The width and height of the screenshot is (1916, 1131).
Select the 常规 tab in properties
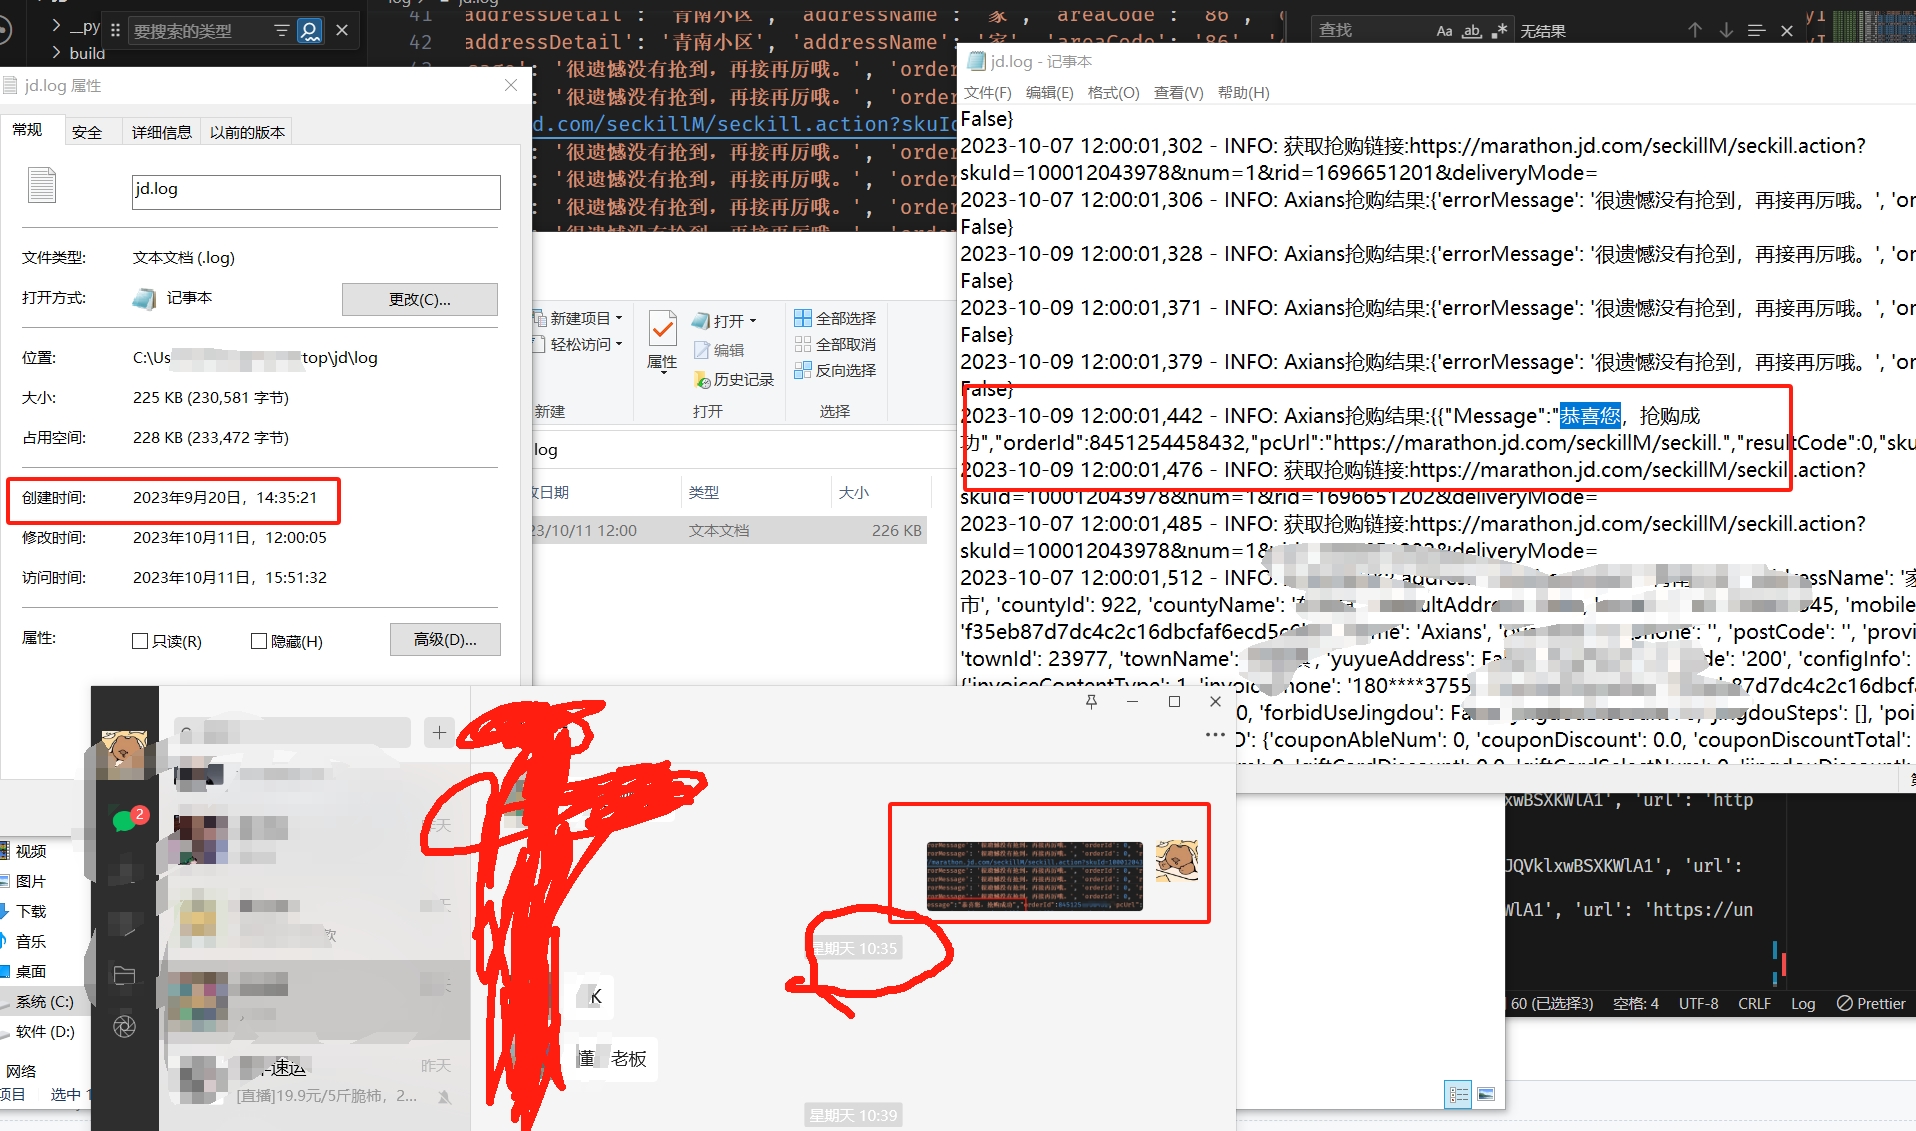(x=28, y=130)
